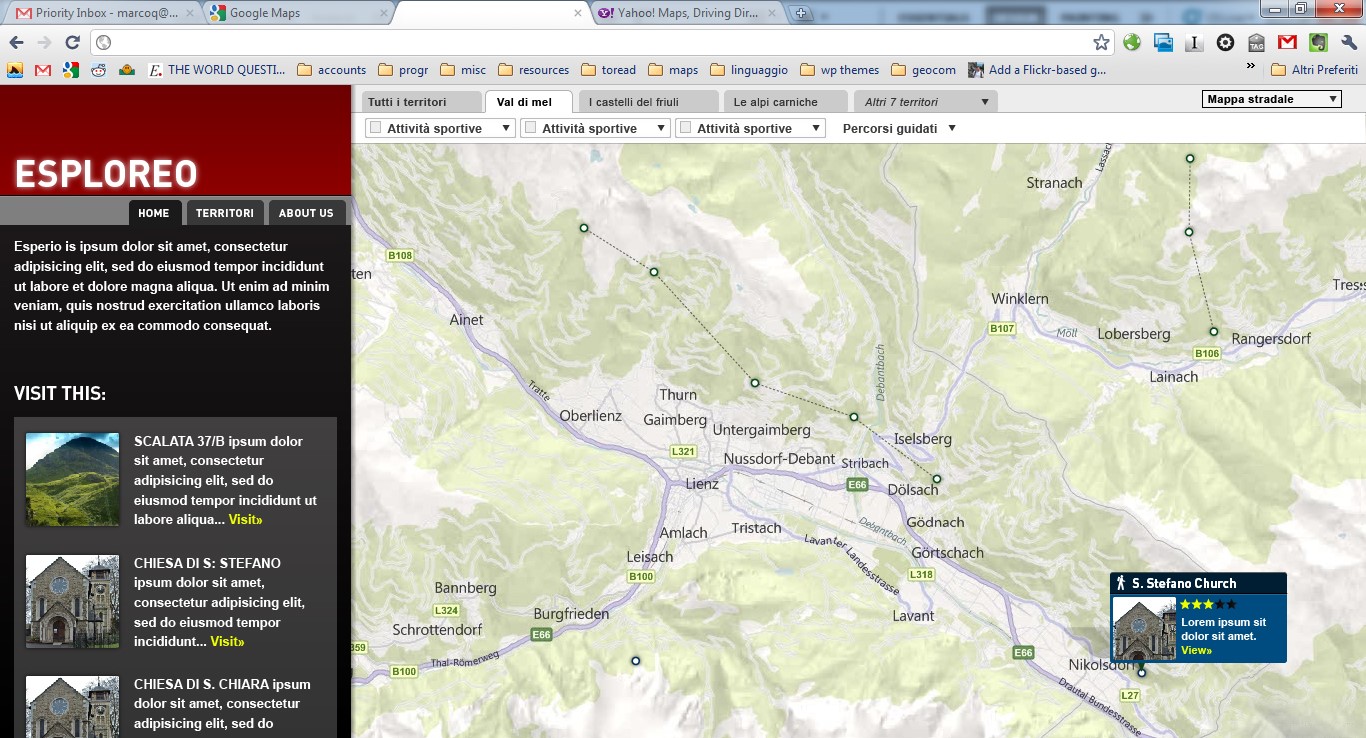Click the grey TAG extension icon
Image resolution: width=1366 pixels, height=738 pixels.
1256,42
